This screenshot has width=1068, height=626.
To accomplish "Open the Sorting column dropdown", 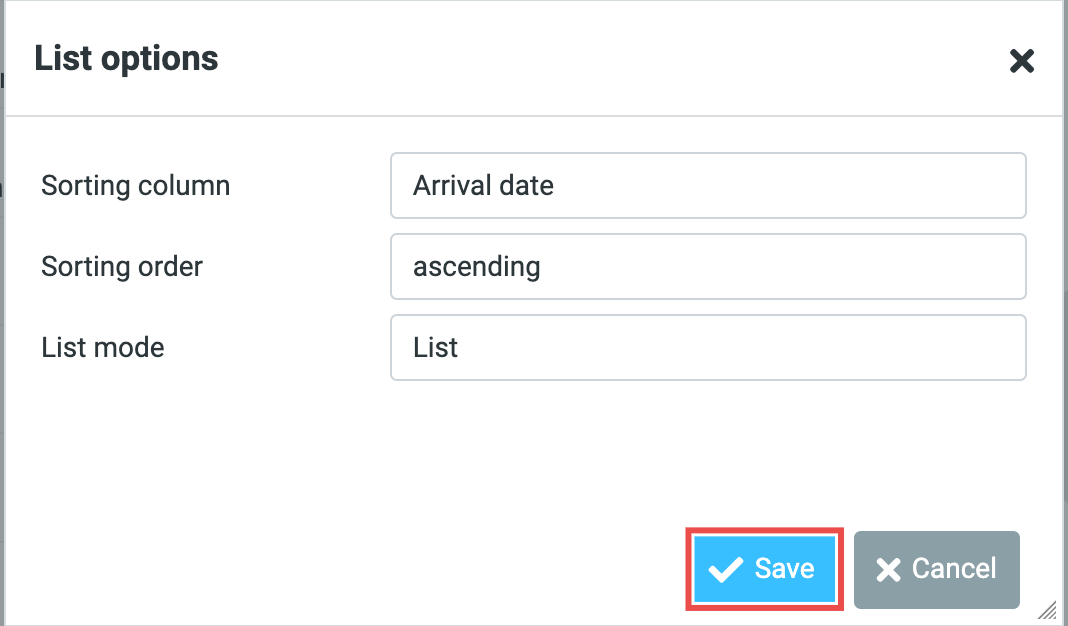I will [708, 185].
